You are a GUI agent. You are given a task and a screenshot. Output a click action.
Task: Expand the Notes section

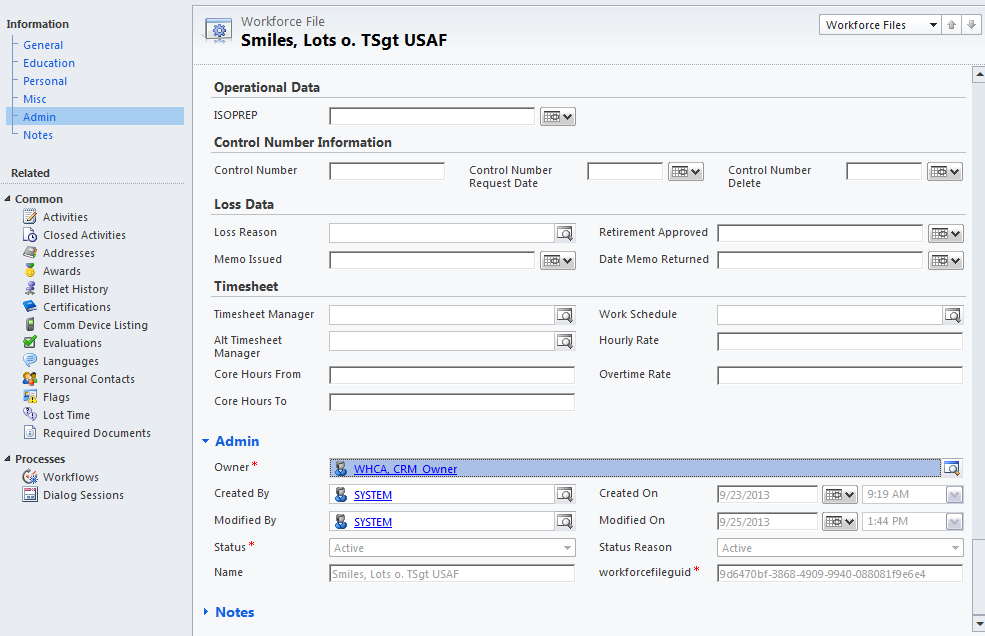[206, 612]
